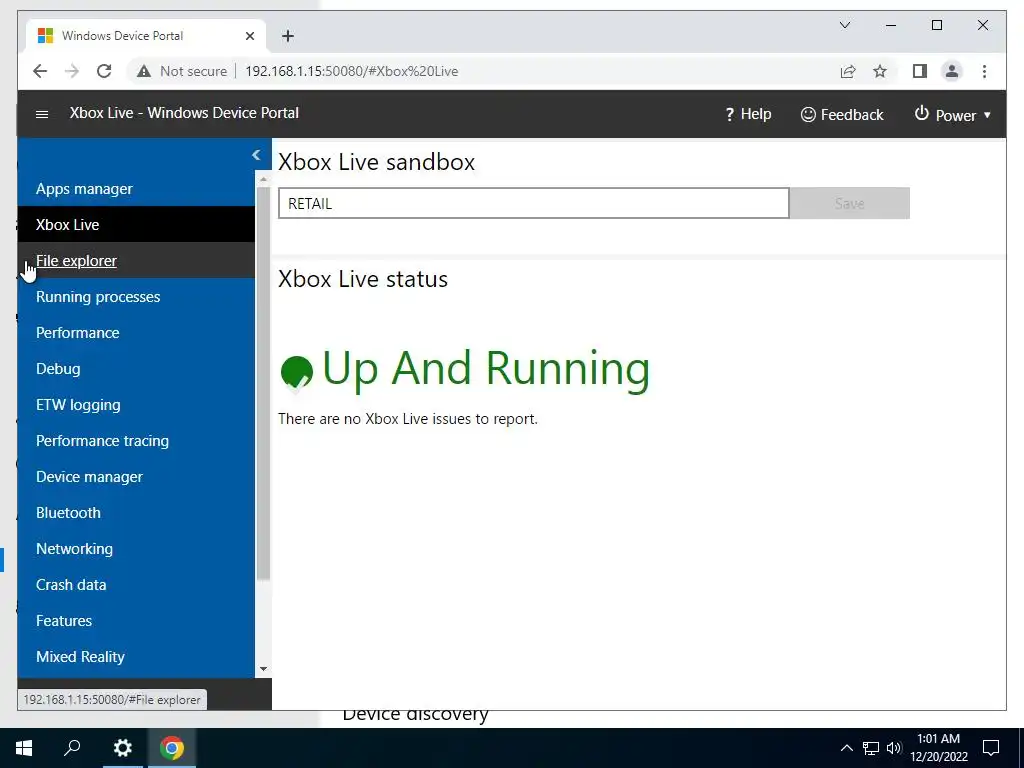Open the tab search dropdown chevron
1024x768 pixels.
(844, 25)
